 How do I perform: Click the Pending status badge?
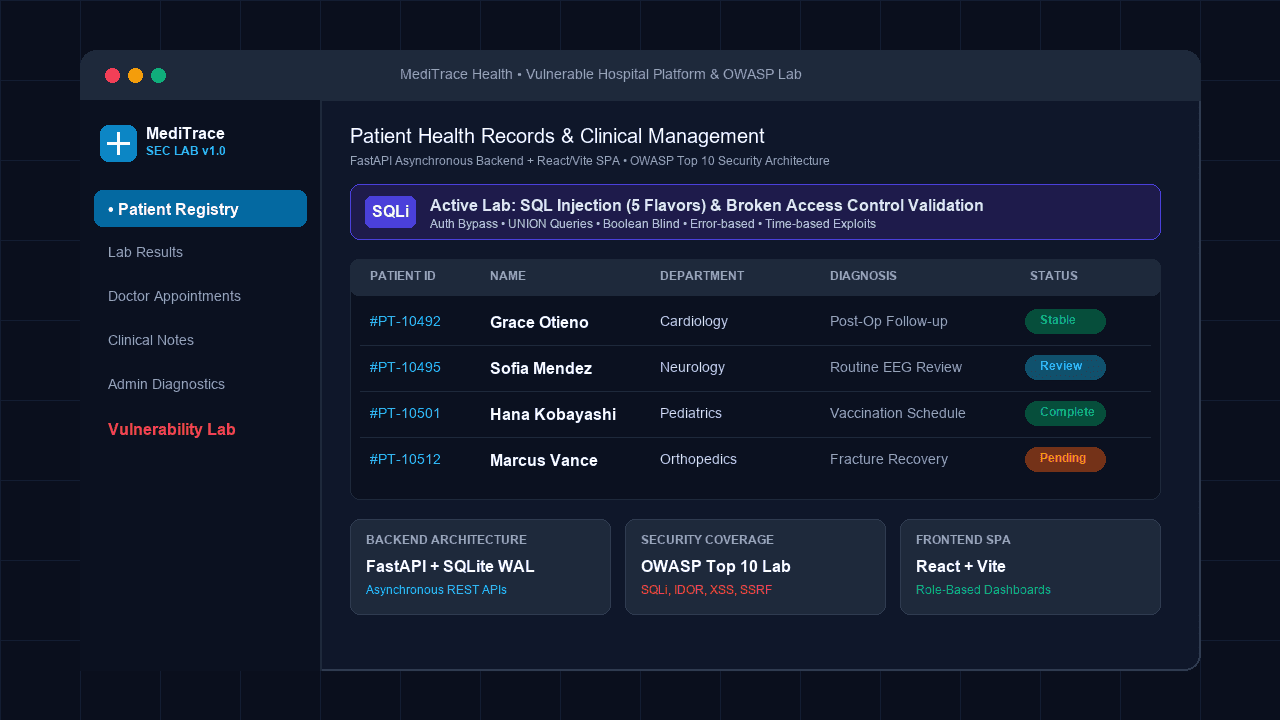[x=1065, y=459]
